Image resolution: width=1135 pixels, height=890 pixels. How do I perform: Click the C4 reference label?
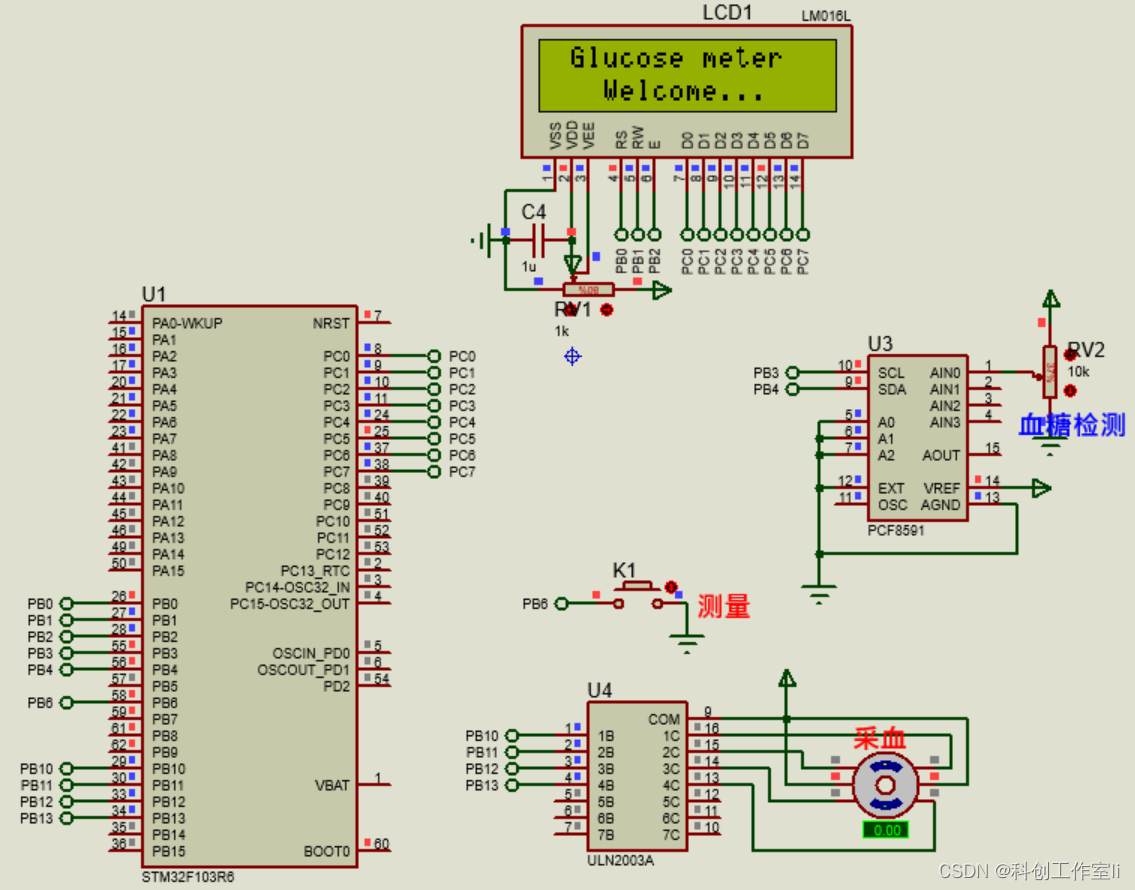tap(533, 212)
